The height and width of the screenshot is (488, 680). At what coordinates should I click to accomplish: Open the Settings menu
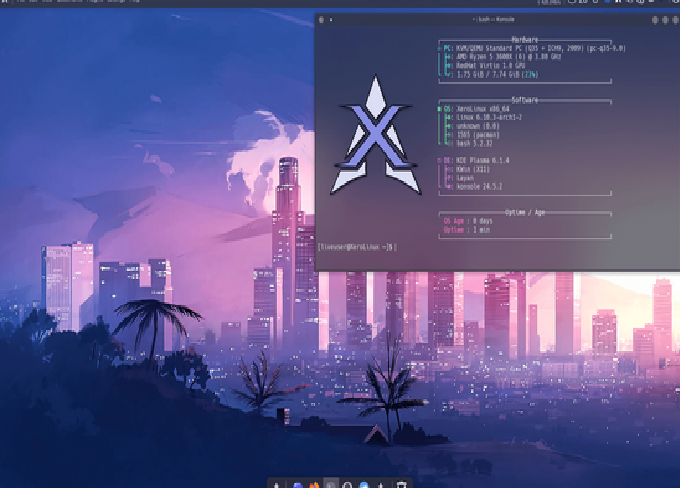111,3
